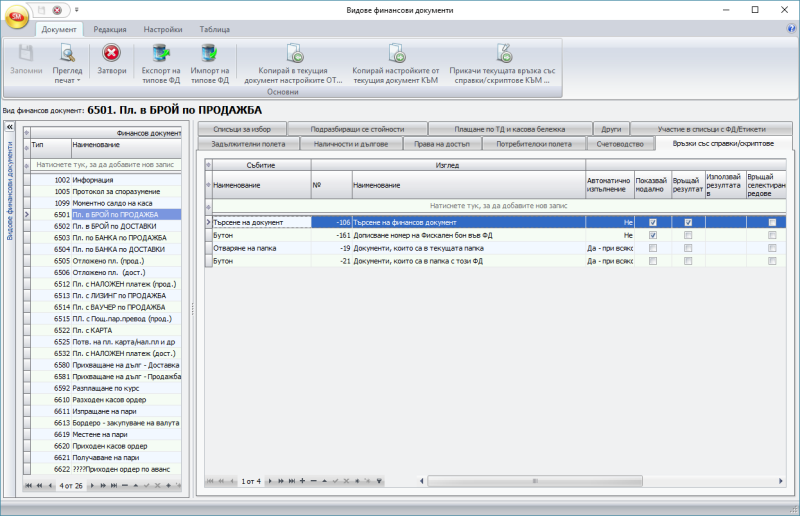Open Други tab
Viewport: 800px width, 516px height.
tap(611, 129)
